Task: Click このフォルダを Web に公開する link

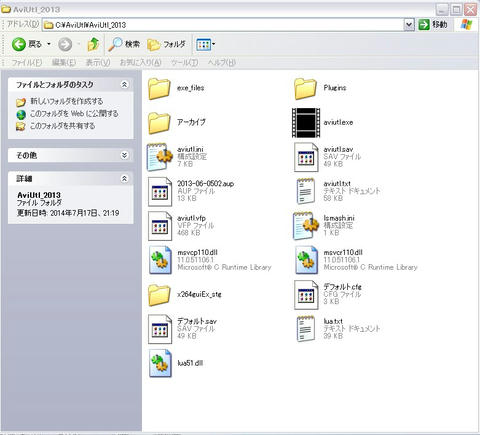Action: [74, 113]
